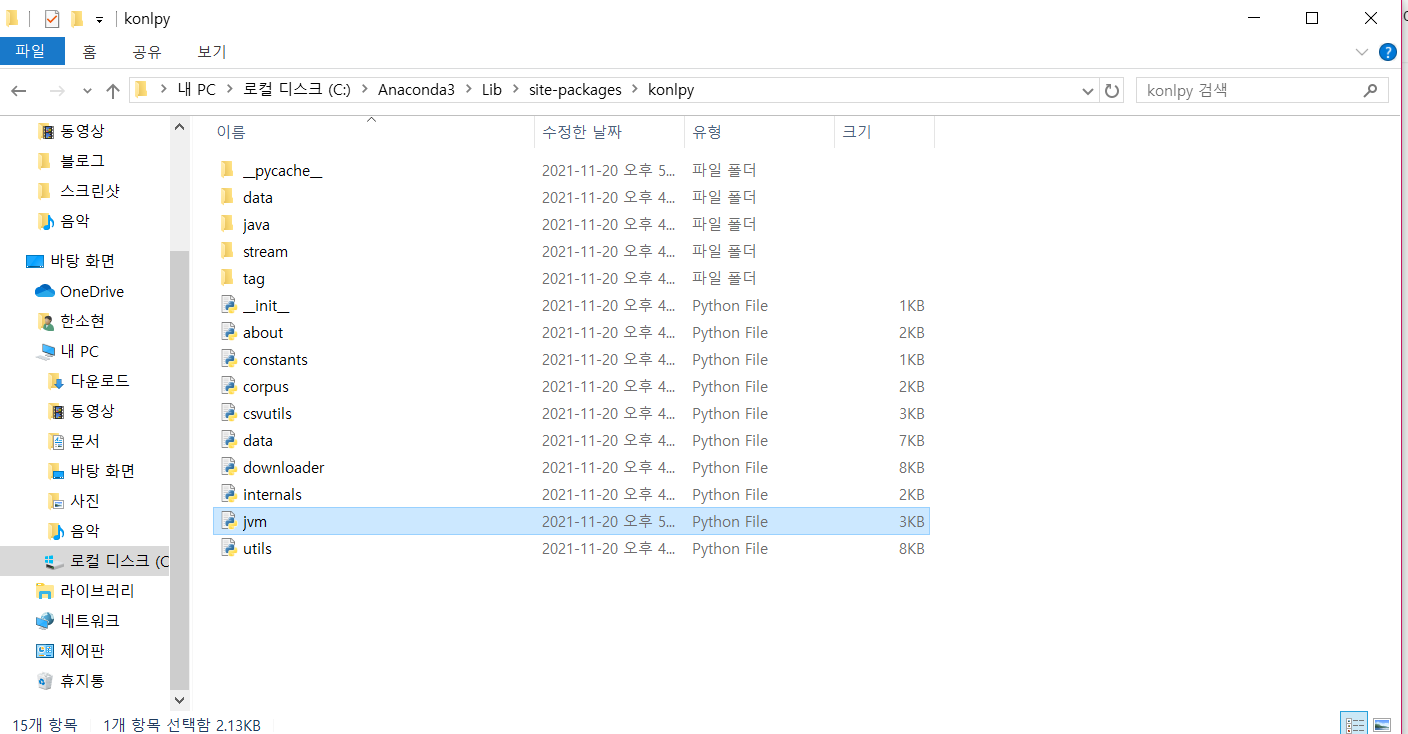Open 네트워크 in the navigation pane
The width and height of the screenshot is (1408, 734).
(x=90, y=621)
